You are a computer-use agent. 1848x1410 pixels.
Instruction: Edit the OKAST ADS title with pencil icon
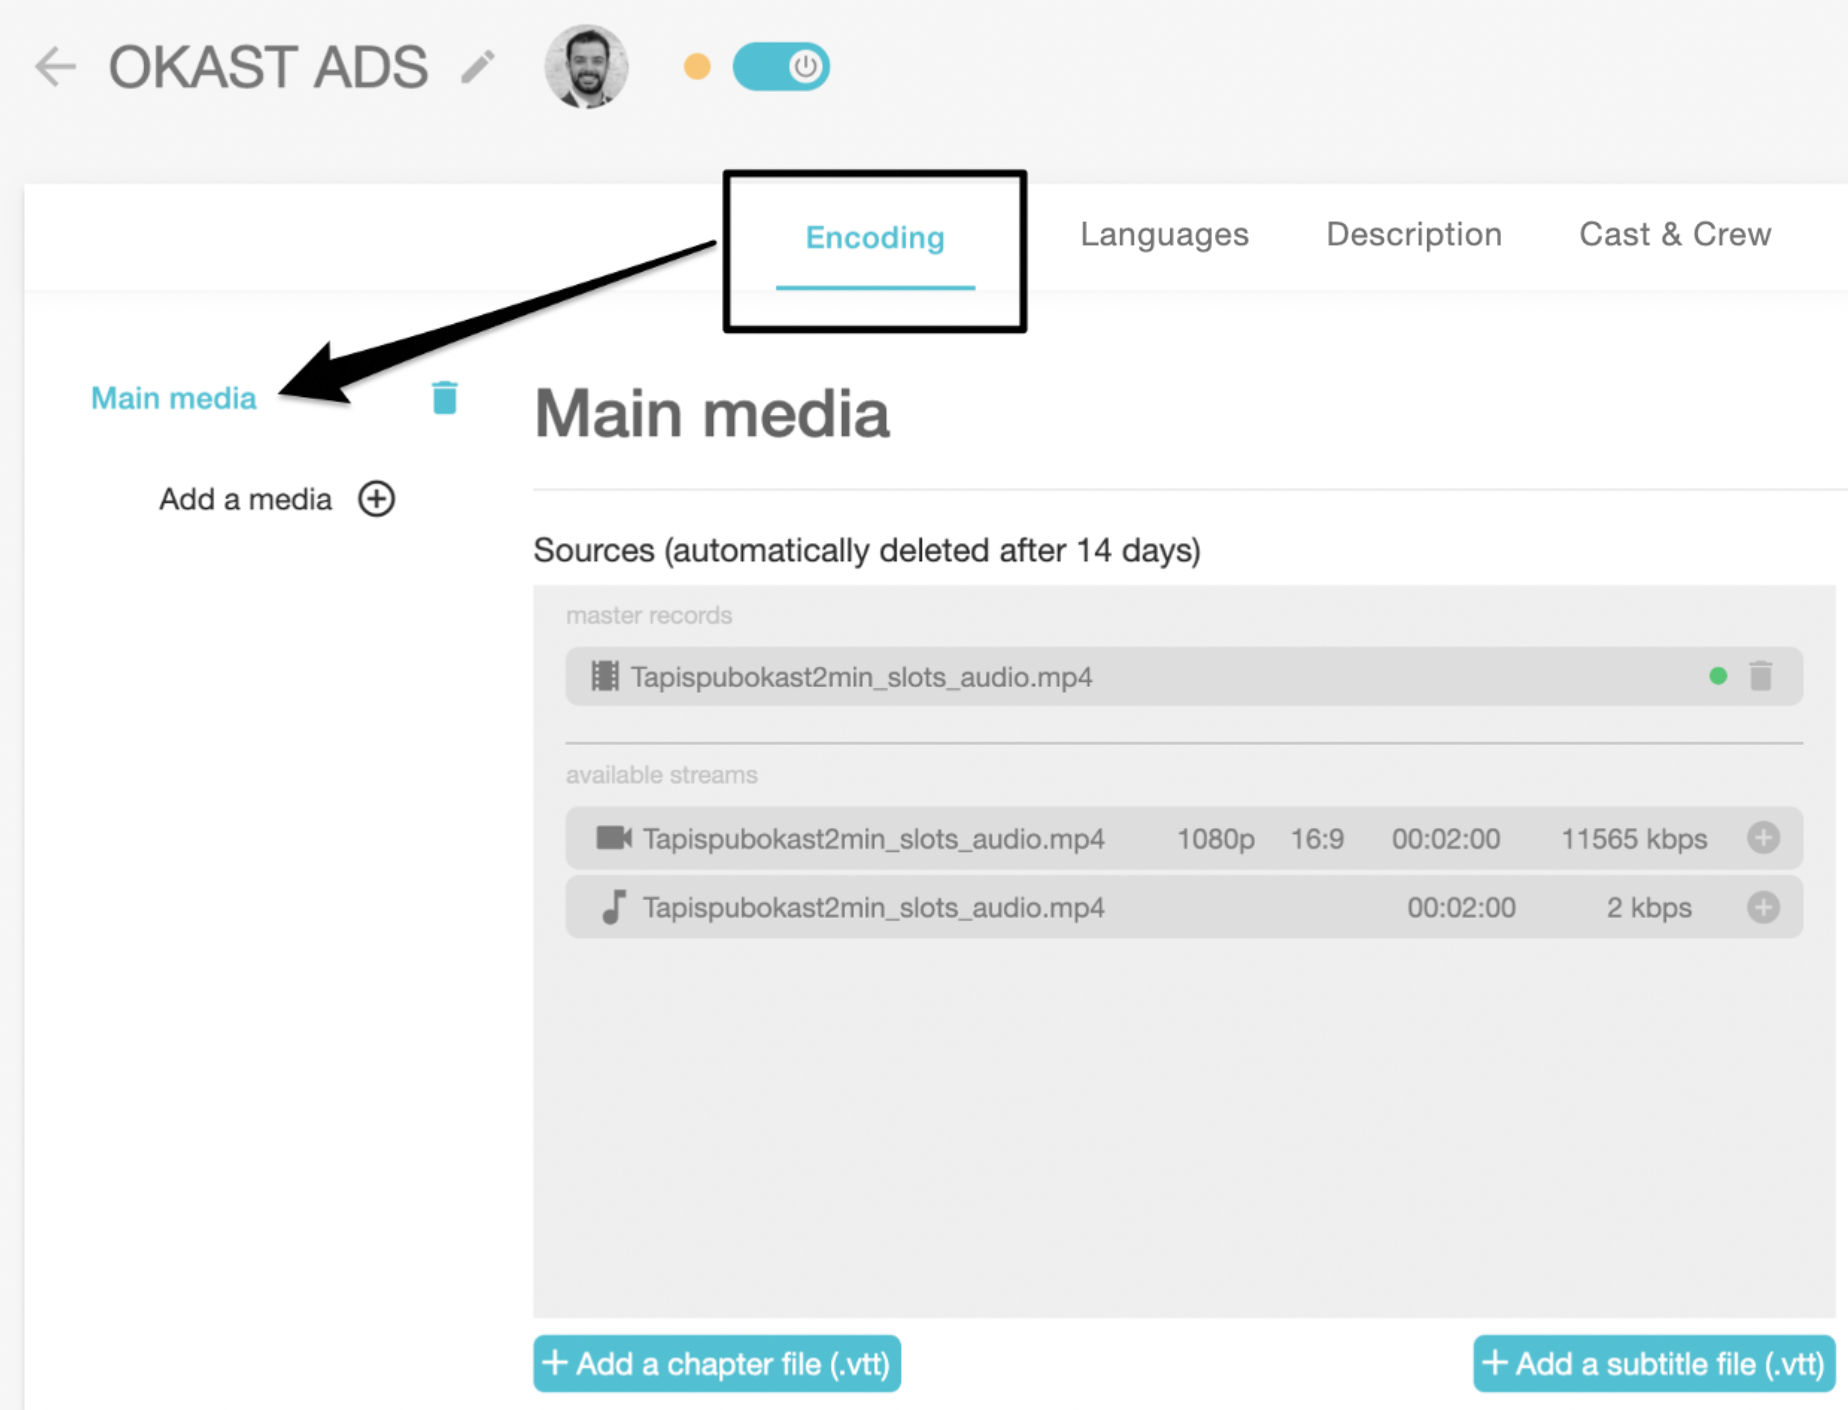click(x=478, y=67)
